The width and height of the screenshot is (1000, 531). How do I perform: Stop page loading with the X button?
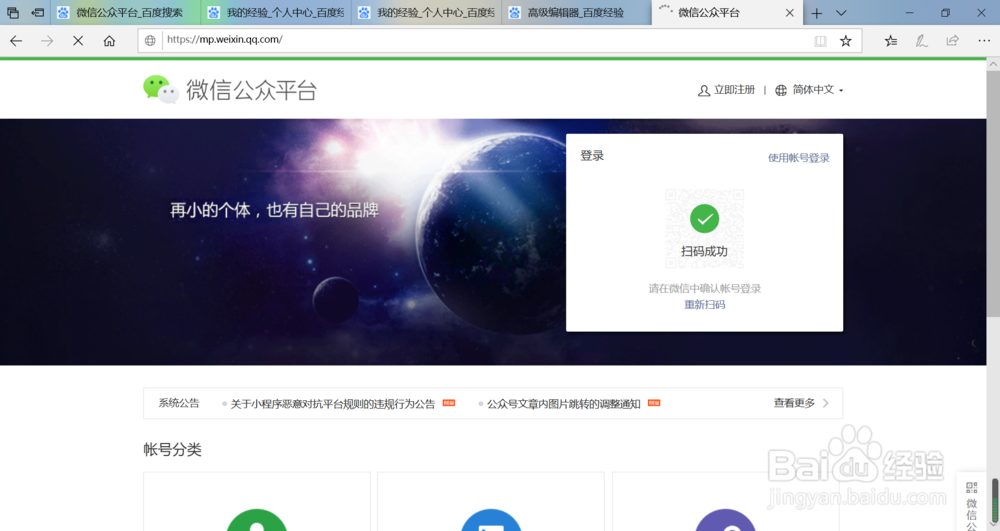[78, 41]
